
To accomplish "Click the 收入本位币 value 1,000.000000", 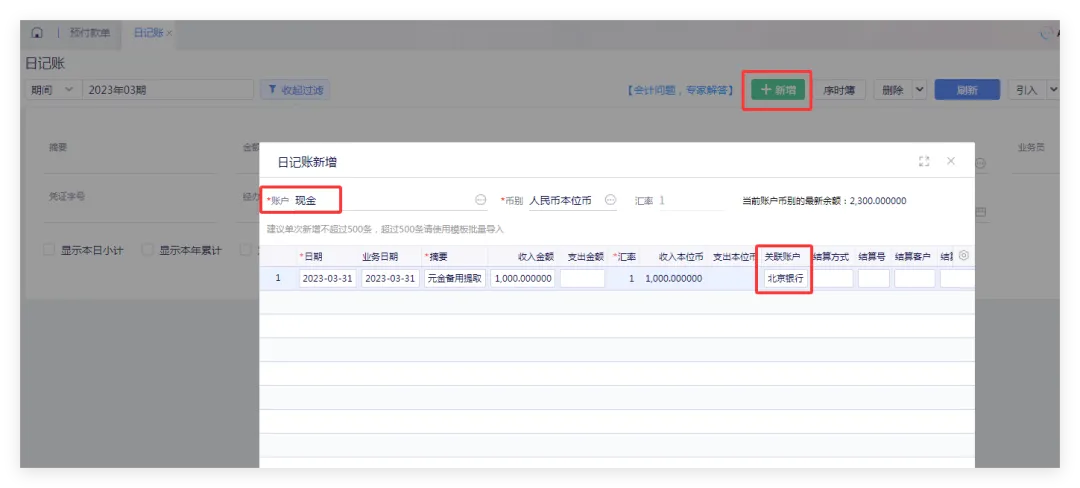I will click(x=674, y=278).
